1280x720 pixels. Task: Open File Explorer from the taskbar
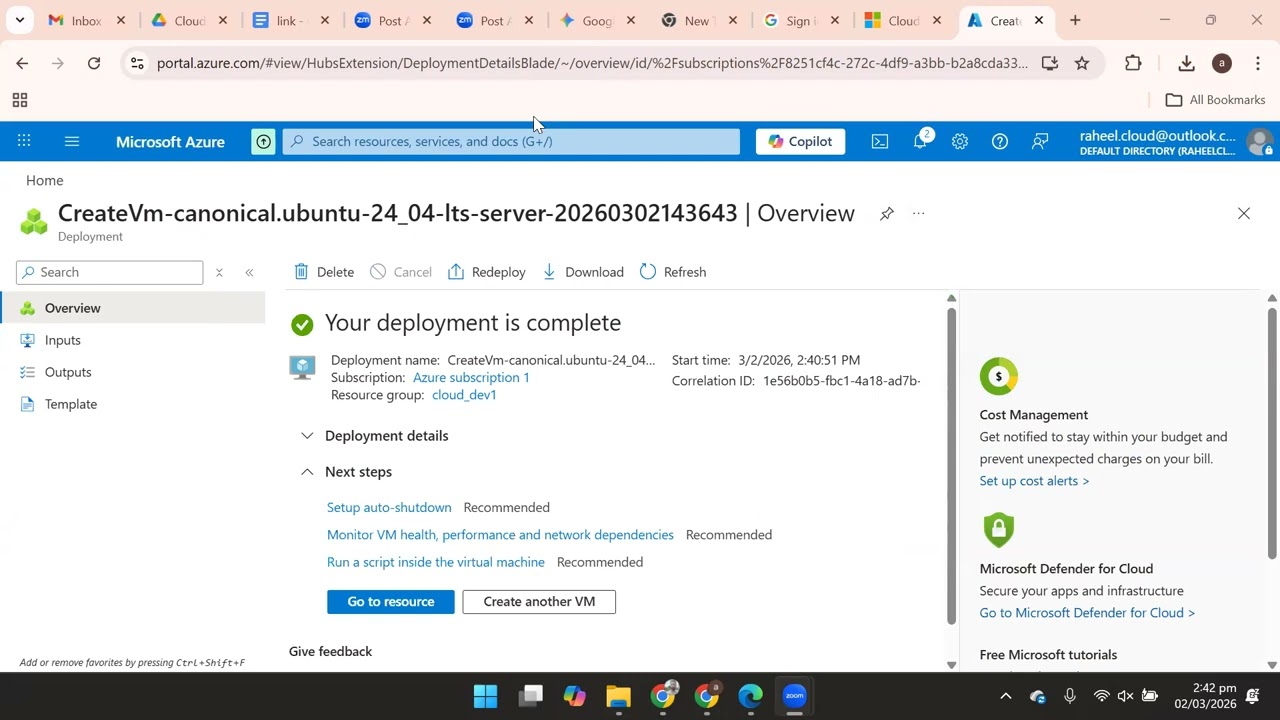pos(619,696)
